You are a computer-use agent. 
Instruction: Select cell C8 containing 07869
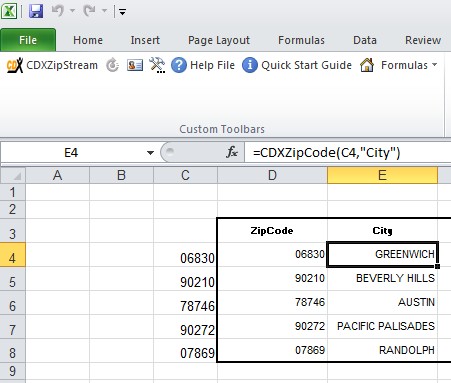pos(185,351)
